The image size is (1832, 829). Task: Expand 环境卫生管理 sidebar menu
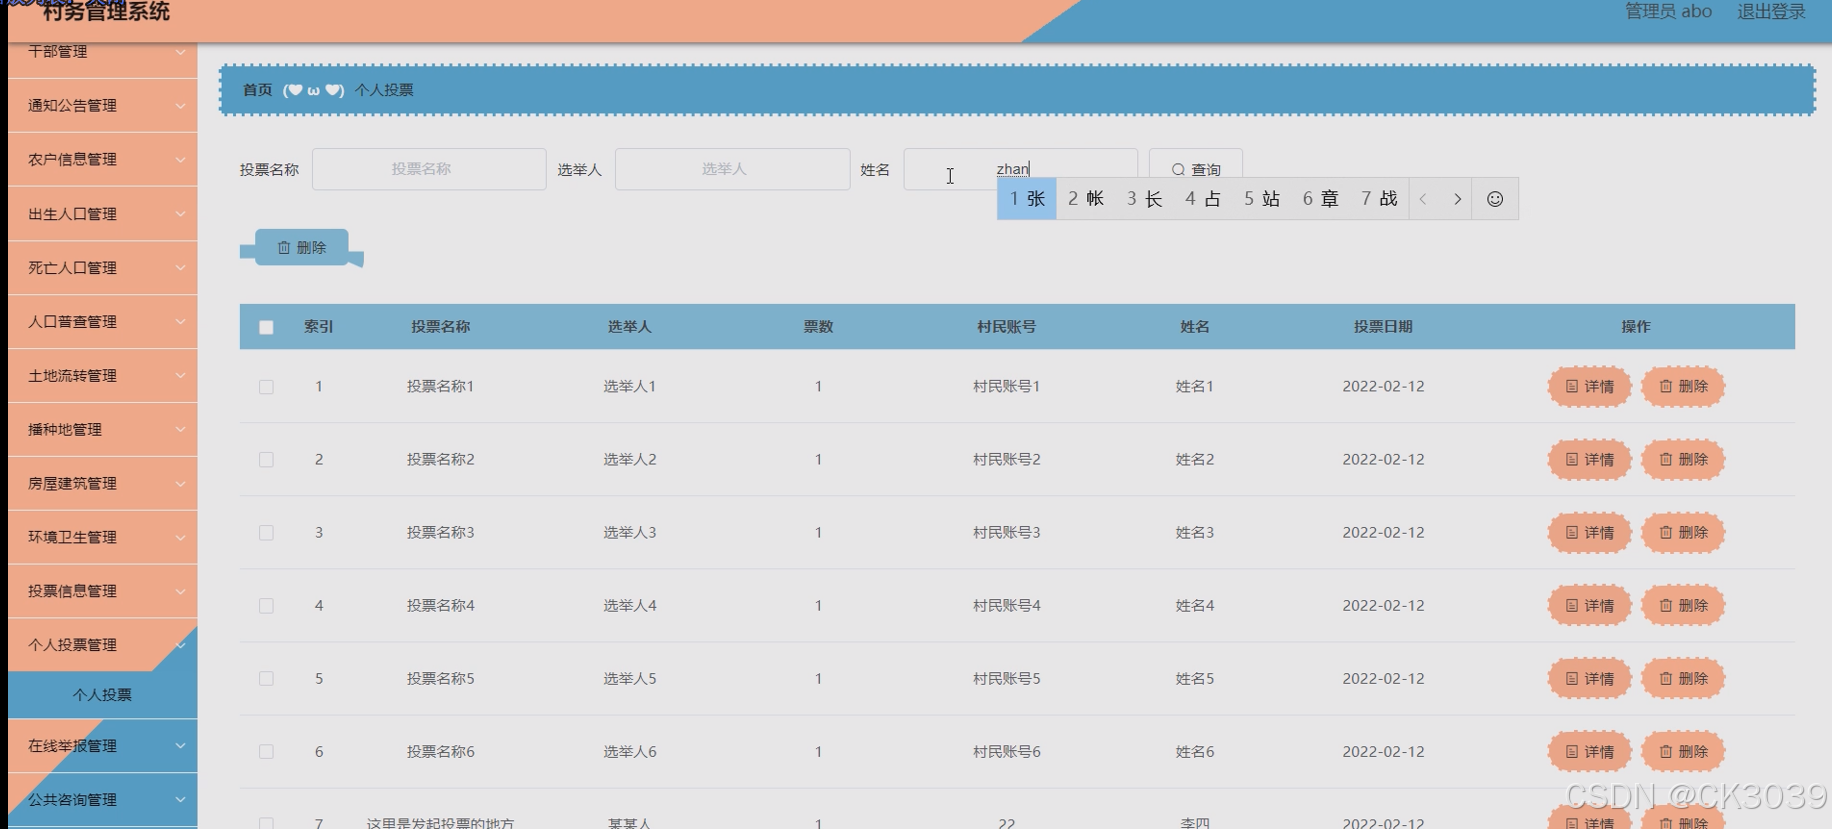tap(103, 537)
